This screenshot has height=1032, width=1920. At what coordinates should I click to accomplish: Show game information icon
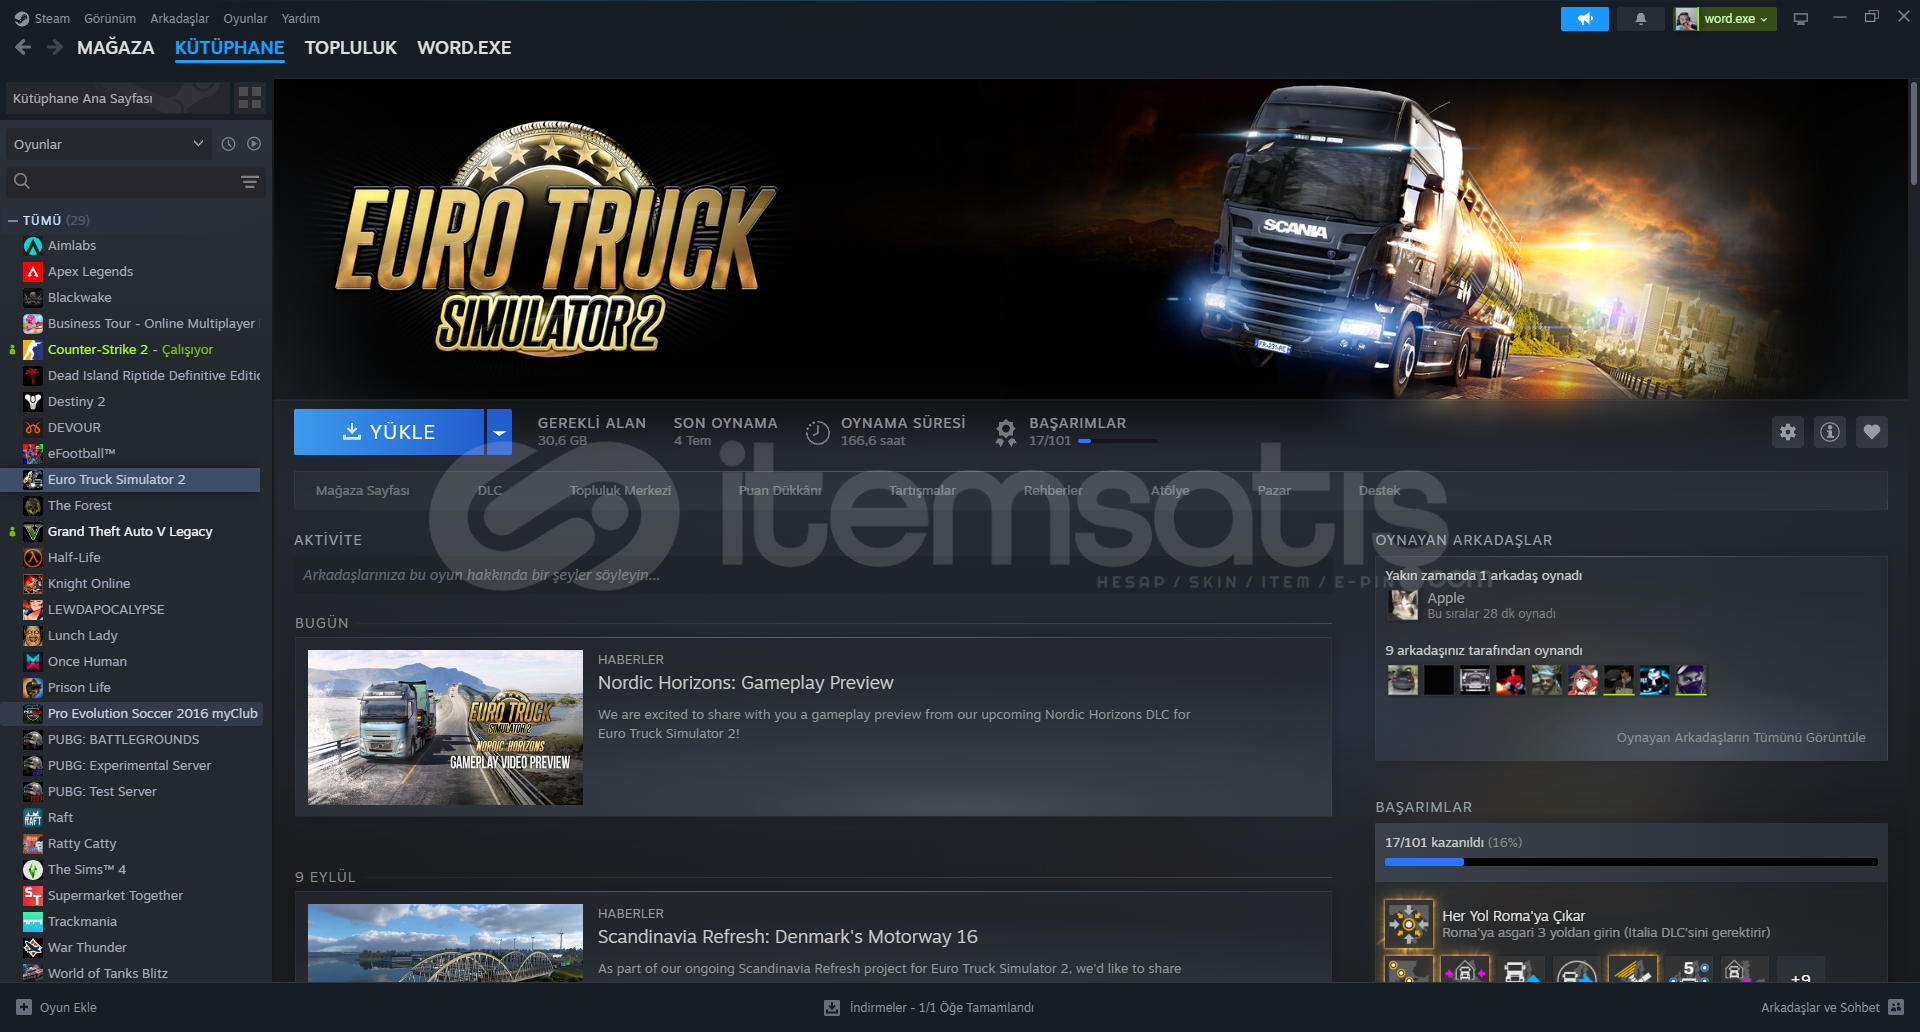pos(1830,432)
